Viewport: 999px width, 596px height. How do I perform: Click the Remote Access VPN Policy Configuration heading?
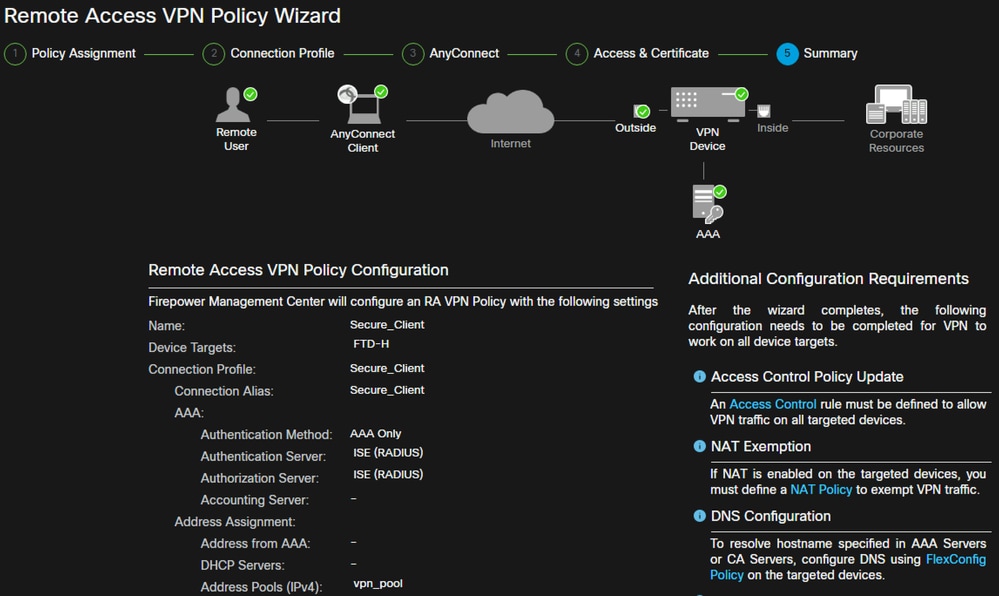pyautogui.click(x=298, y=270)
